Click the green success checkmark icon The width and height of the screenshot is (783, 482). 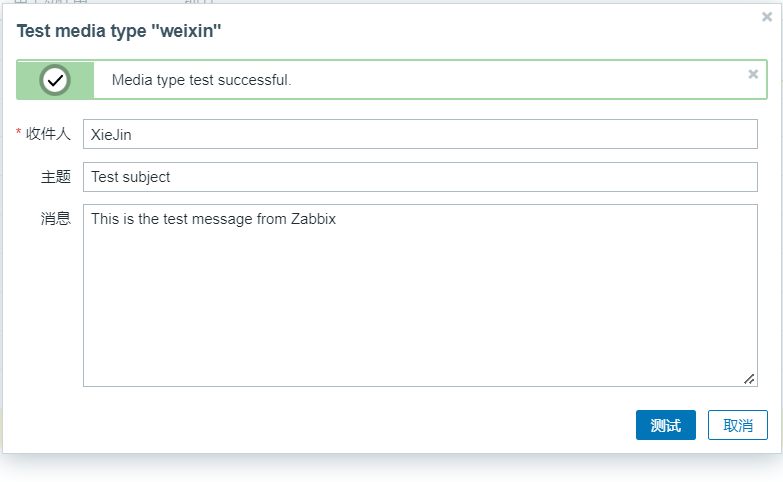(55, 80)
